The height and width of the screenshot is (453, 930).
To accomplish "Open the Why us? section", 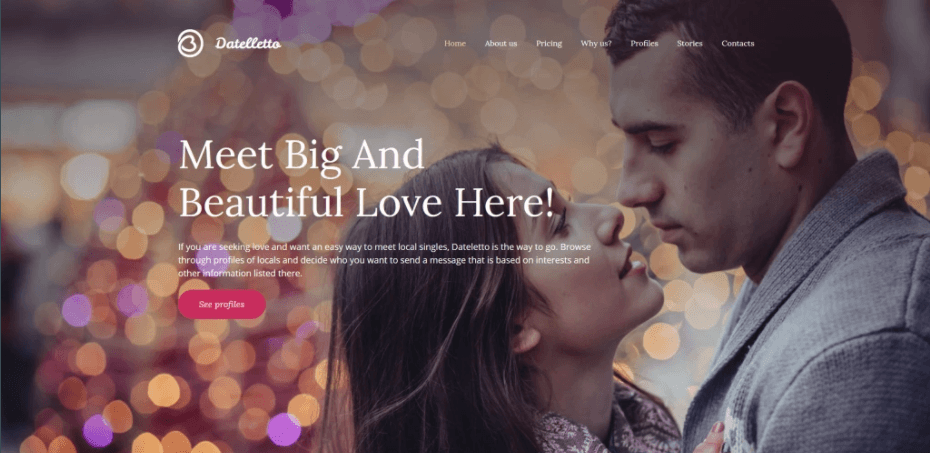I will (x=596, y=43).
